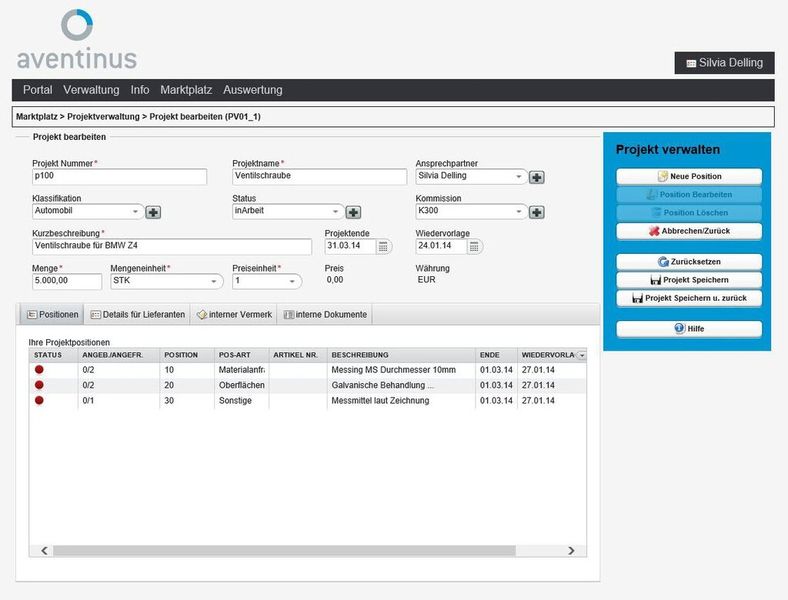
Task: Open the Wiedervorlage calendar picker
Action: (474, 246)
